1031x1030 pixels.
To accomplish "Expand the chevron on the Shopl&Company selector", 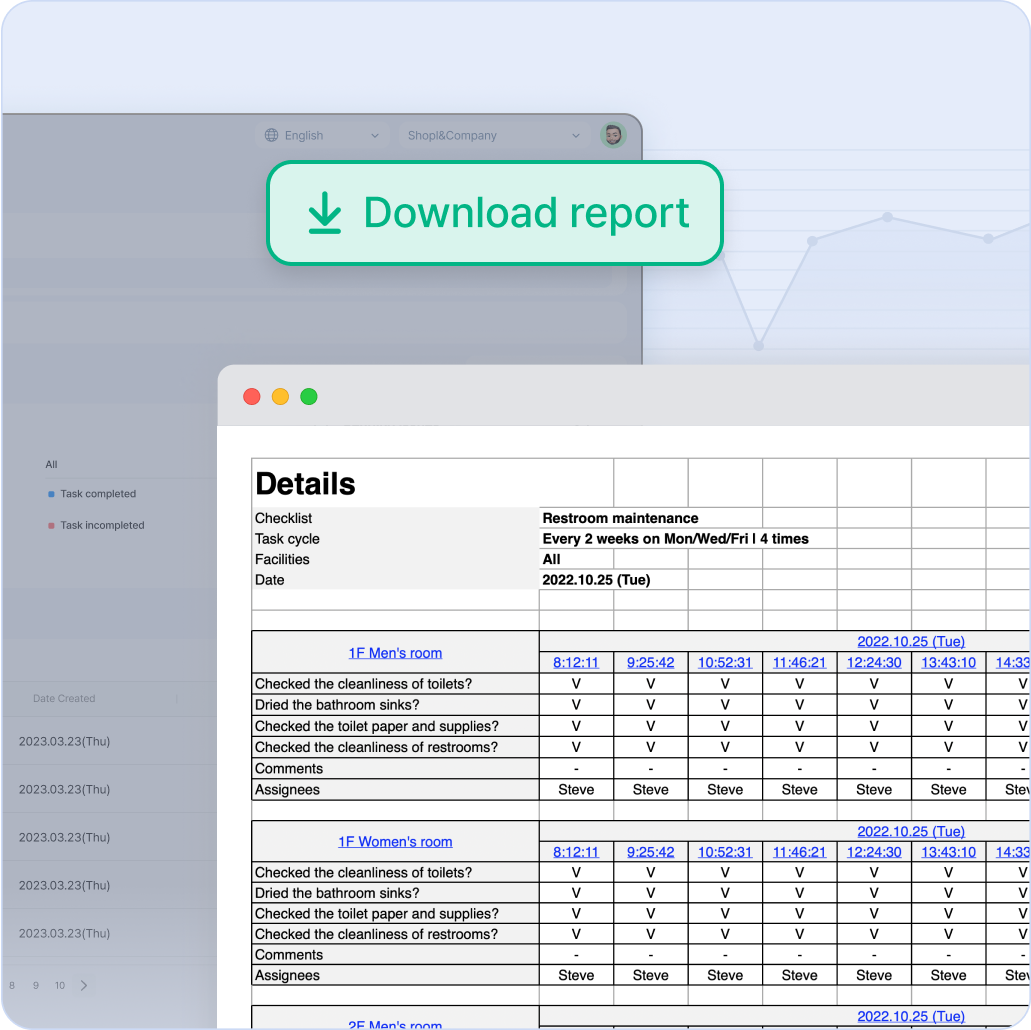I will 576,135.
